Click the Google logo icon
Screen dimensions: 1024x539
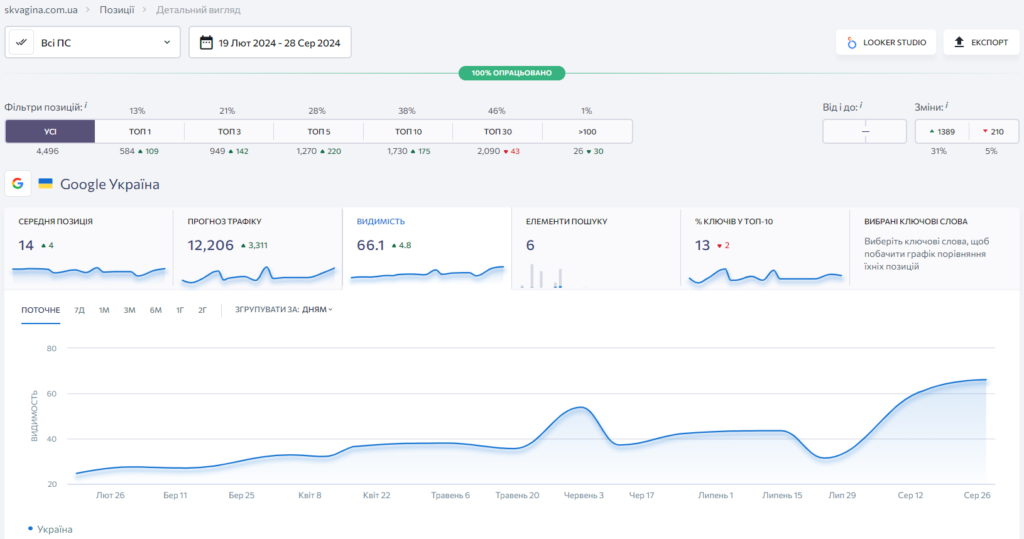coord(17,184)
